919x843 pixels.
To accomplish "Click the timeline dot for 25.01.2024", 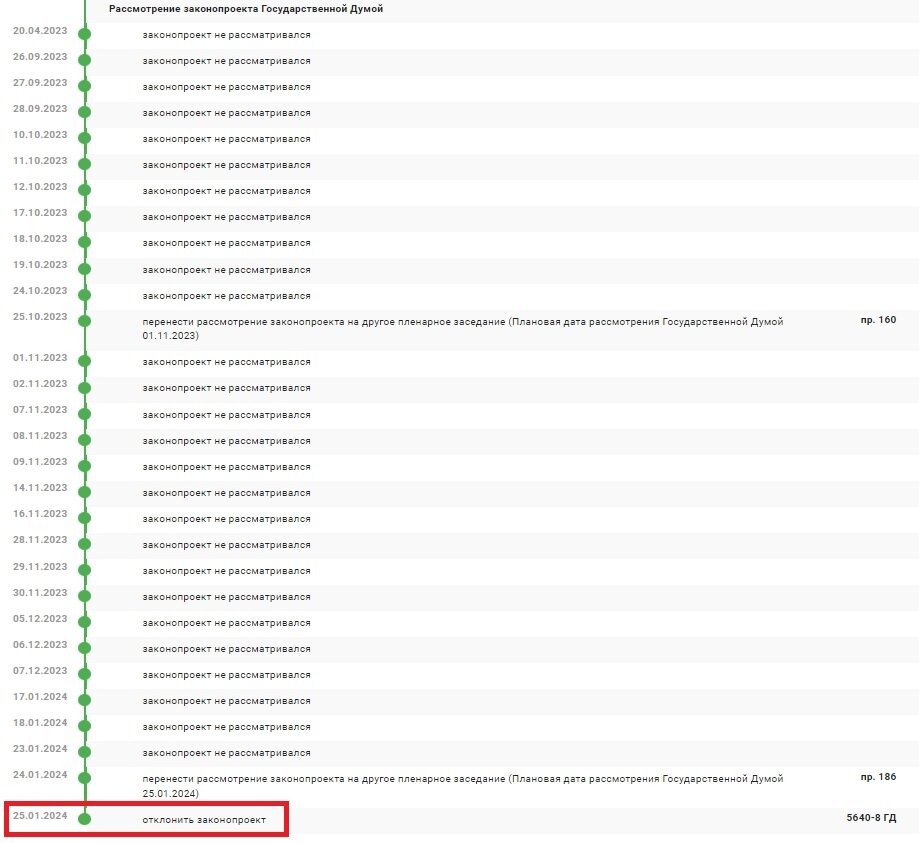I will (84, 819).
